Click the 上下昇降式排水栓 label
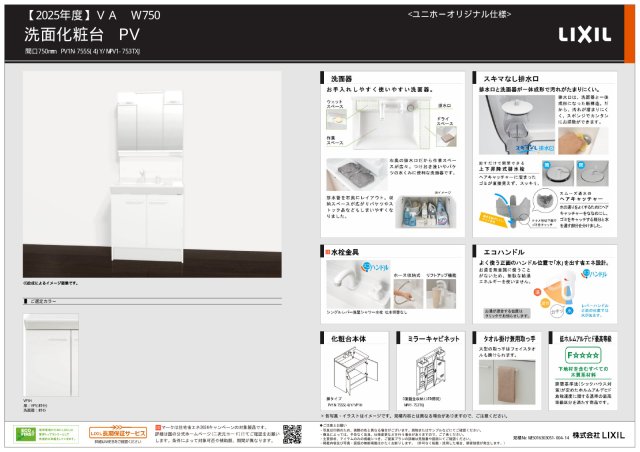This screenshot has height=452, width=640. [502, 169]
